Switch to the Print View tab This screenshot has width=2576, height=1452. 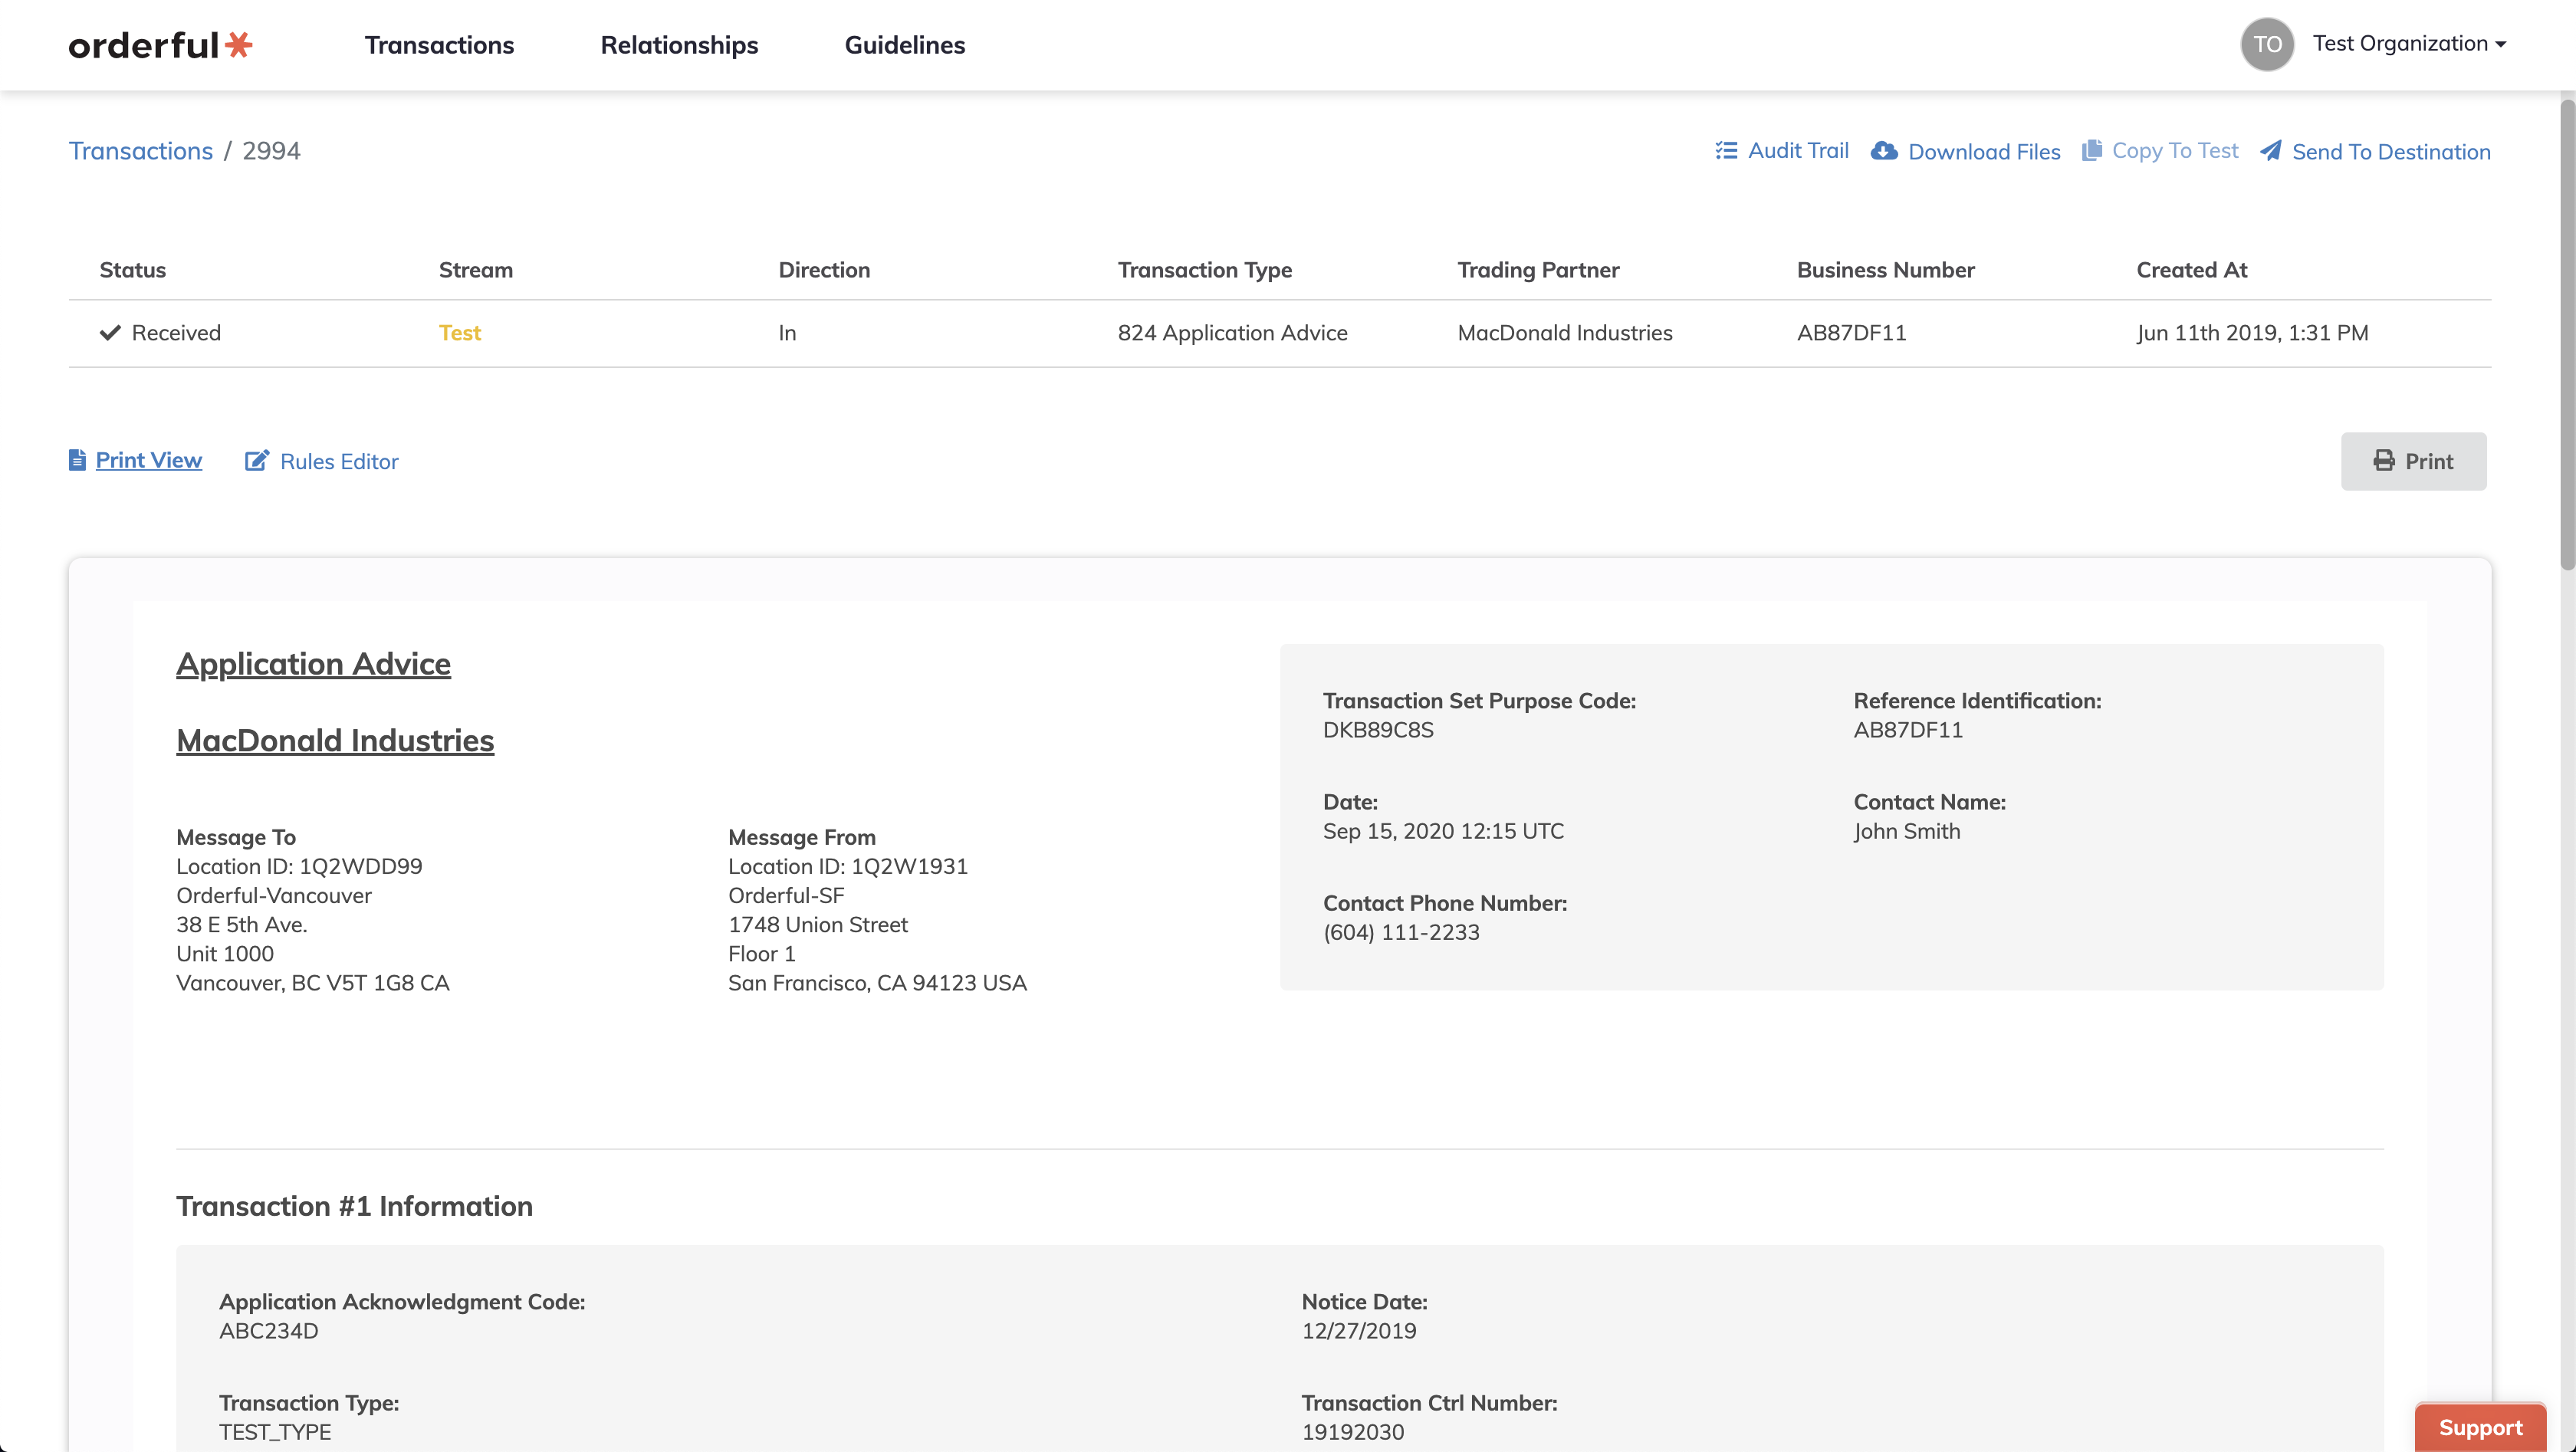[149, 460]
